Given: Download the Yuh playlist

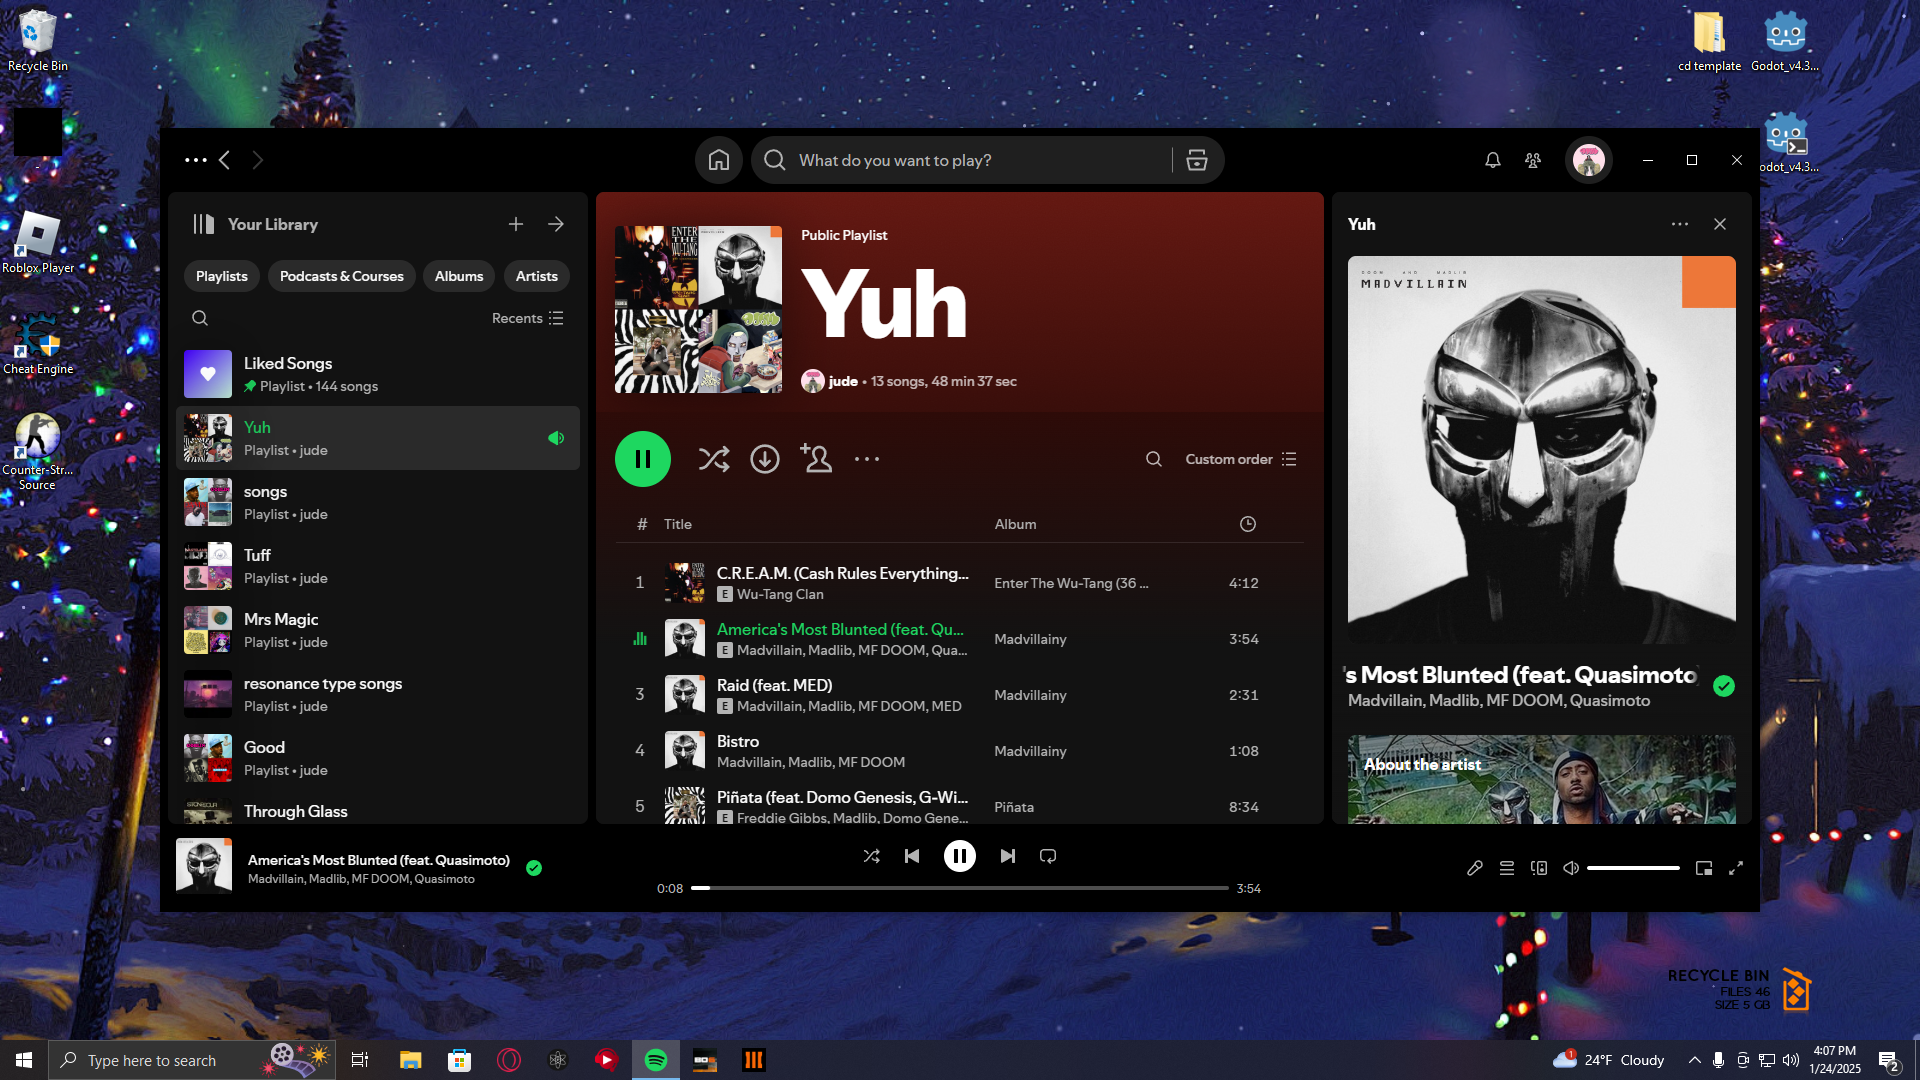Looking at the screenshot, I should (765, 459).
